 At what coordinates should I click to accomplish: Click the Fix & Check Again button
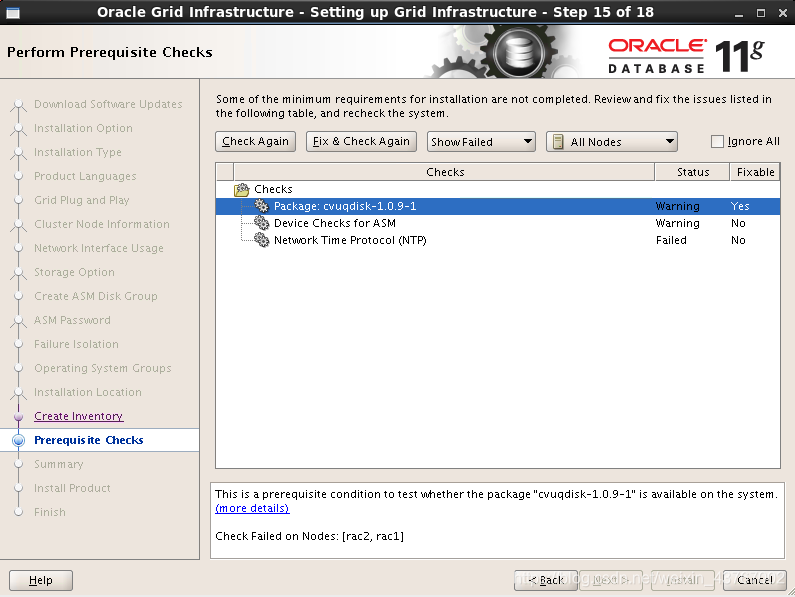pos(361,142)
